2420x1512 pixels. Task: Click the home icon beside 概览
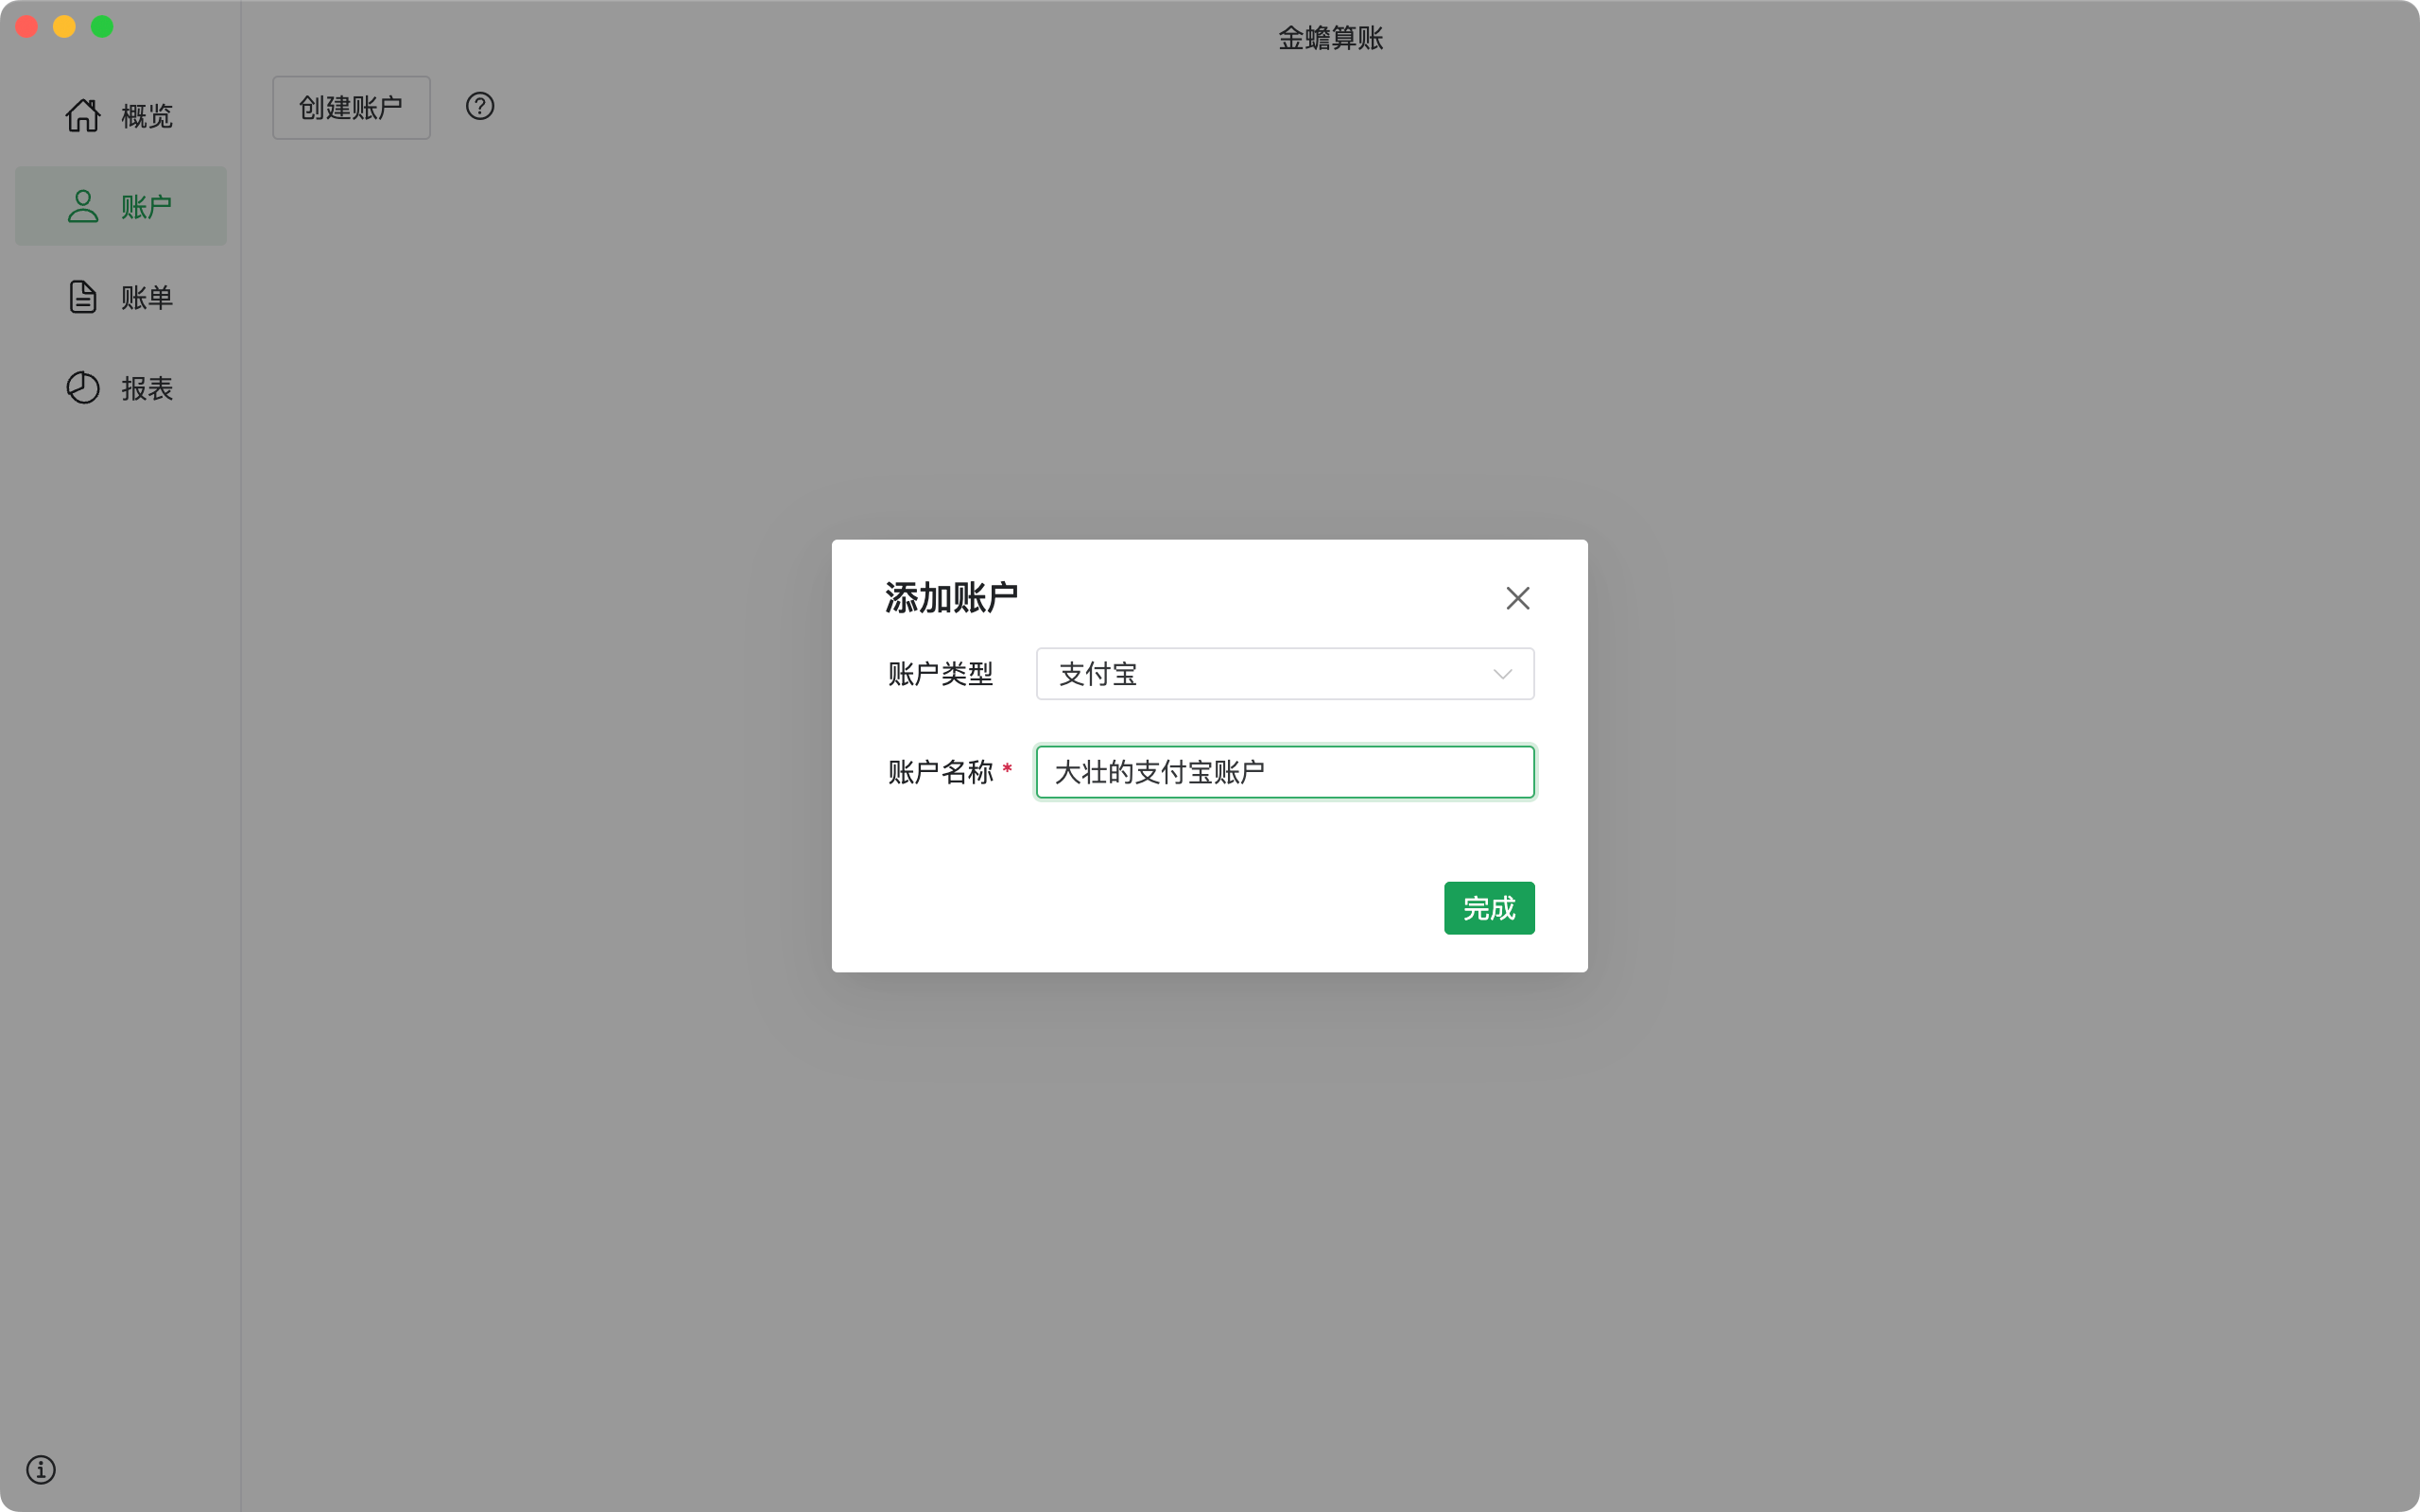tap(83, 116)
